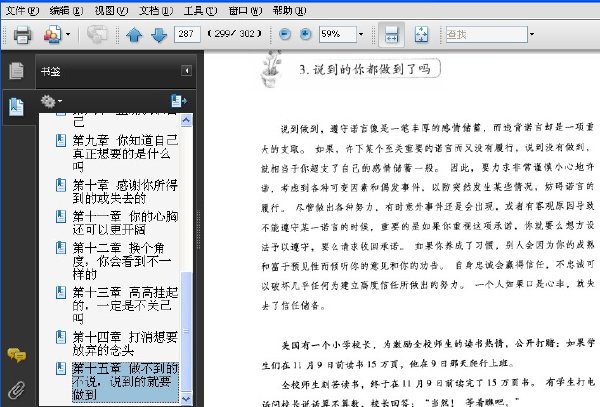This screenshot has height=407, width=600.
Task: Open the Bookmarks panel icon
Action: click(16, 107)
